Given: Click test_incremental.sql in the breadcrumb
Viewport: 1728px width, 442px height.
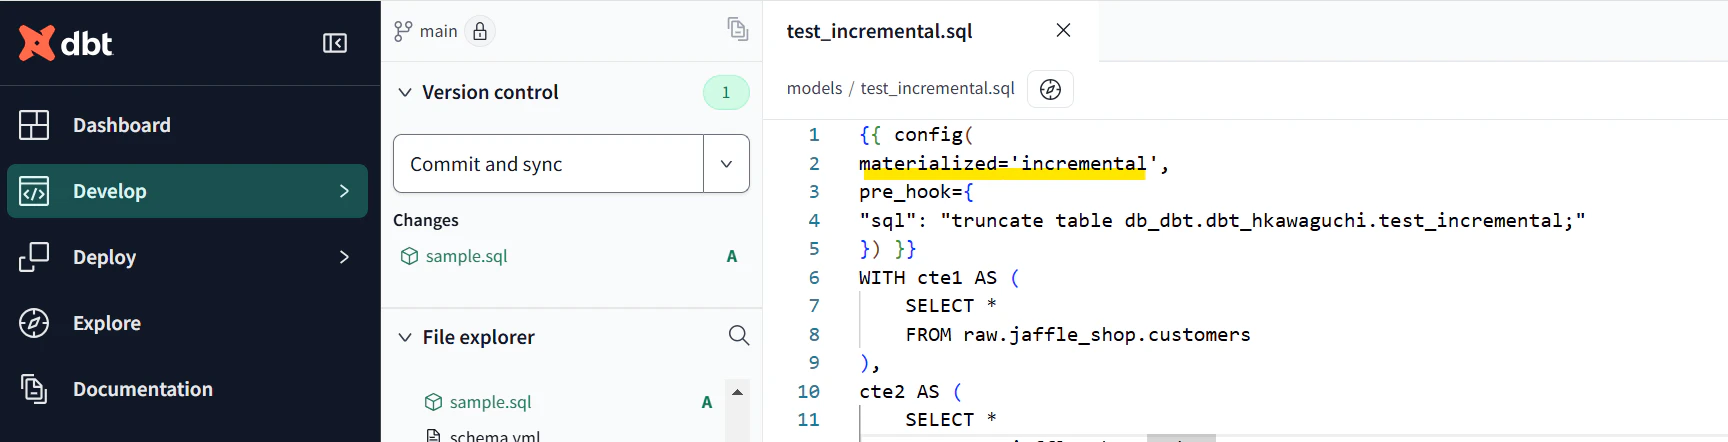Looking at the screenshot, I should 937,88.
